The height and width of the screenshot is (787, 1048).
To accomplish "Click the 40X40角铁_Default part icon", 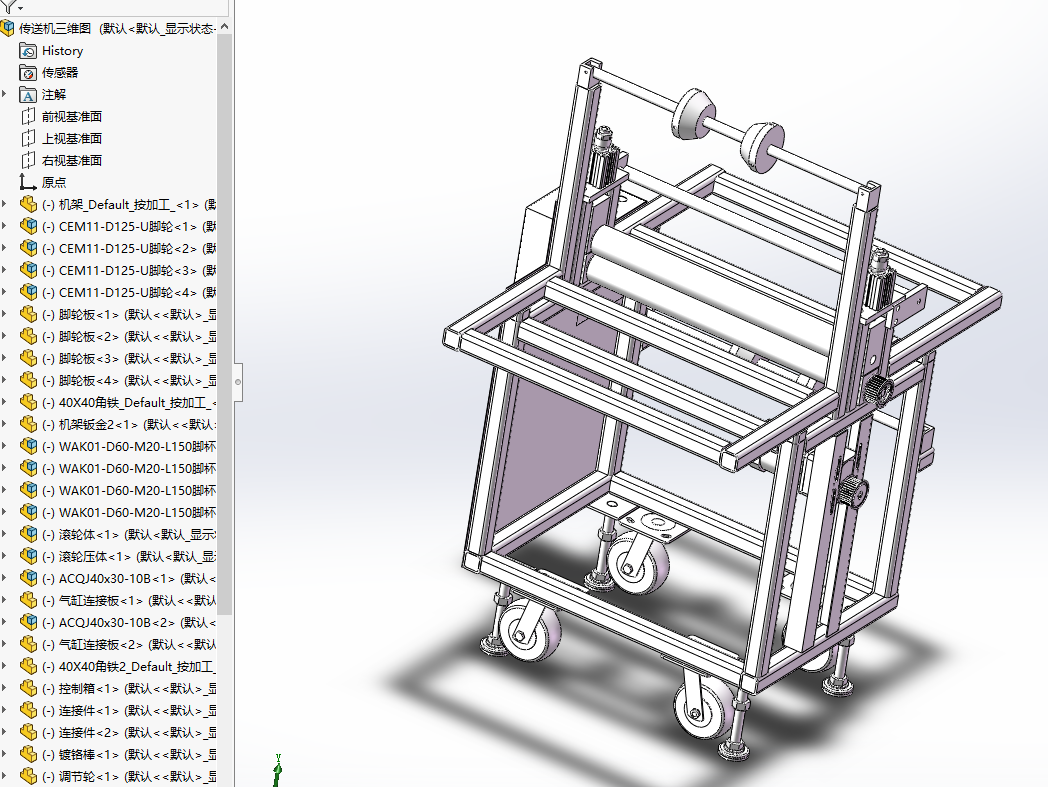I will (28, 403).
